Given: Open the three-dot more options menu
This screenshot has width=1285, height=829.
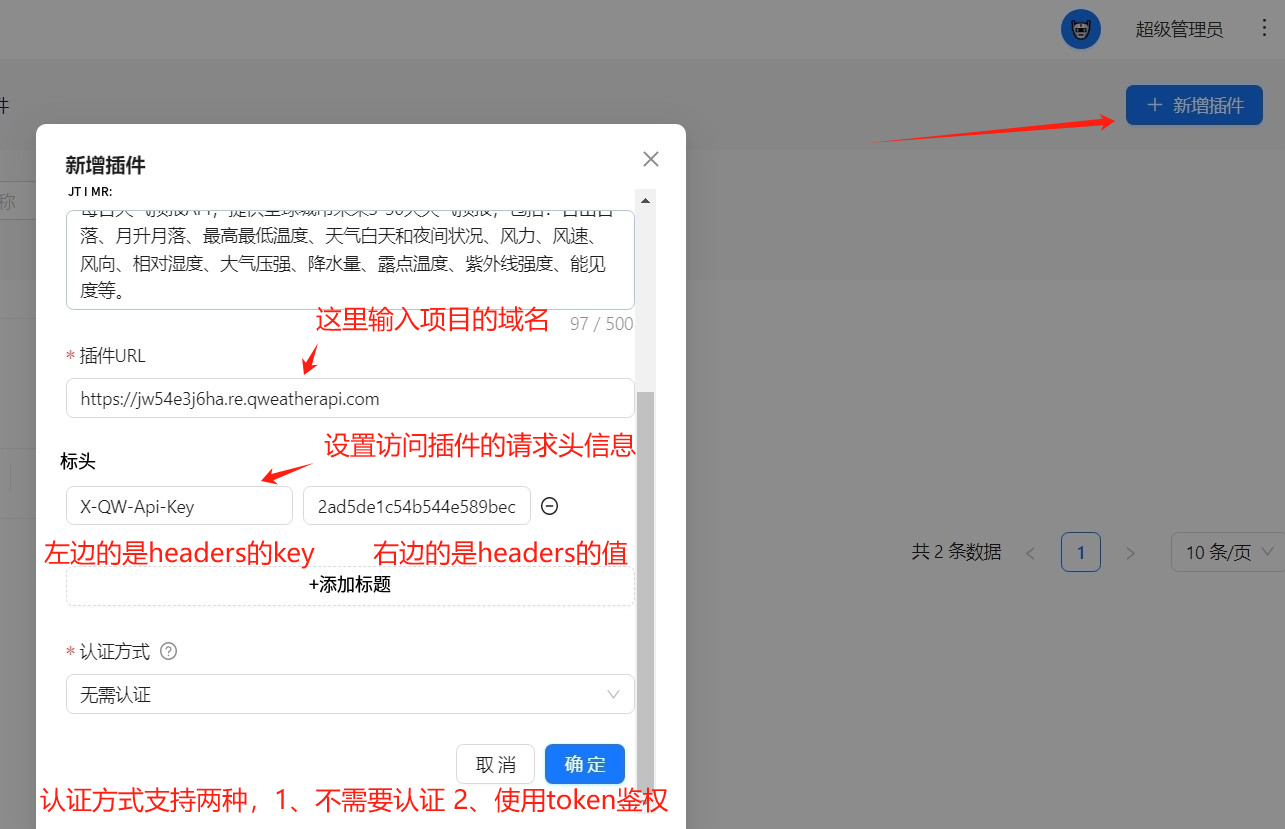Looking at the screenshot, I should point(1264,29).
